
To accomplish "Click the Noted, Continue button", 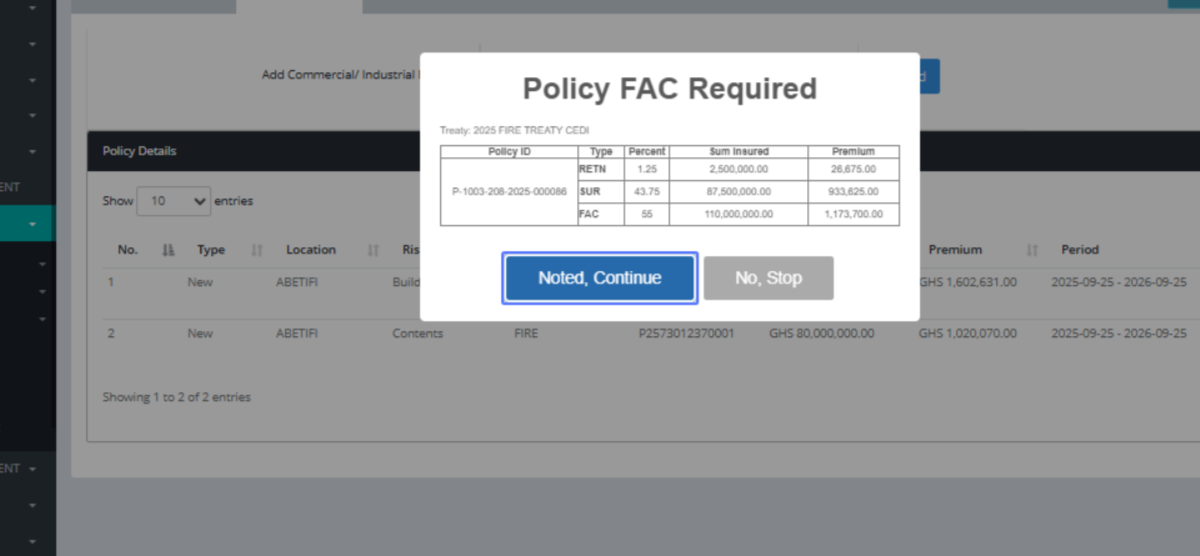I will pos(599,278).
